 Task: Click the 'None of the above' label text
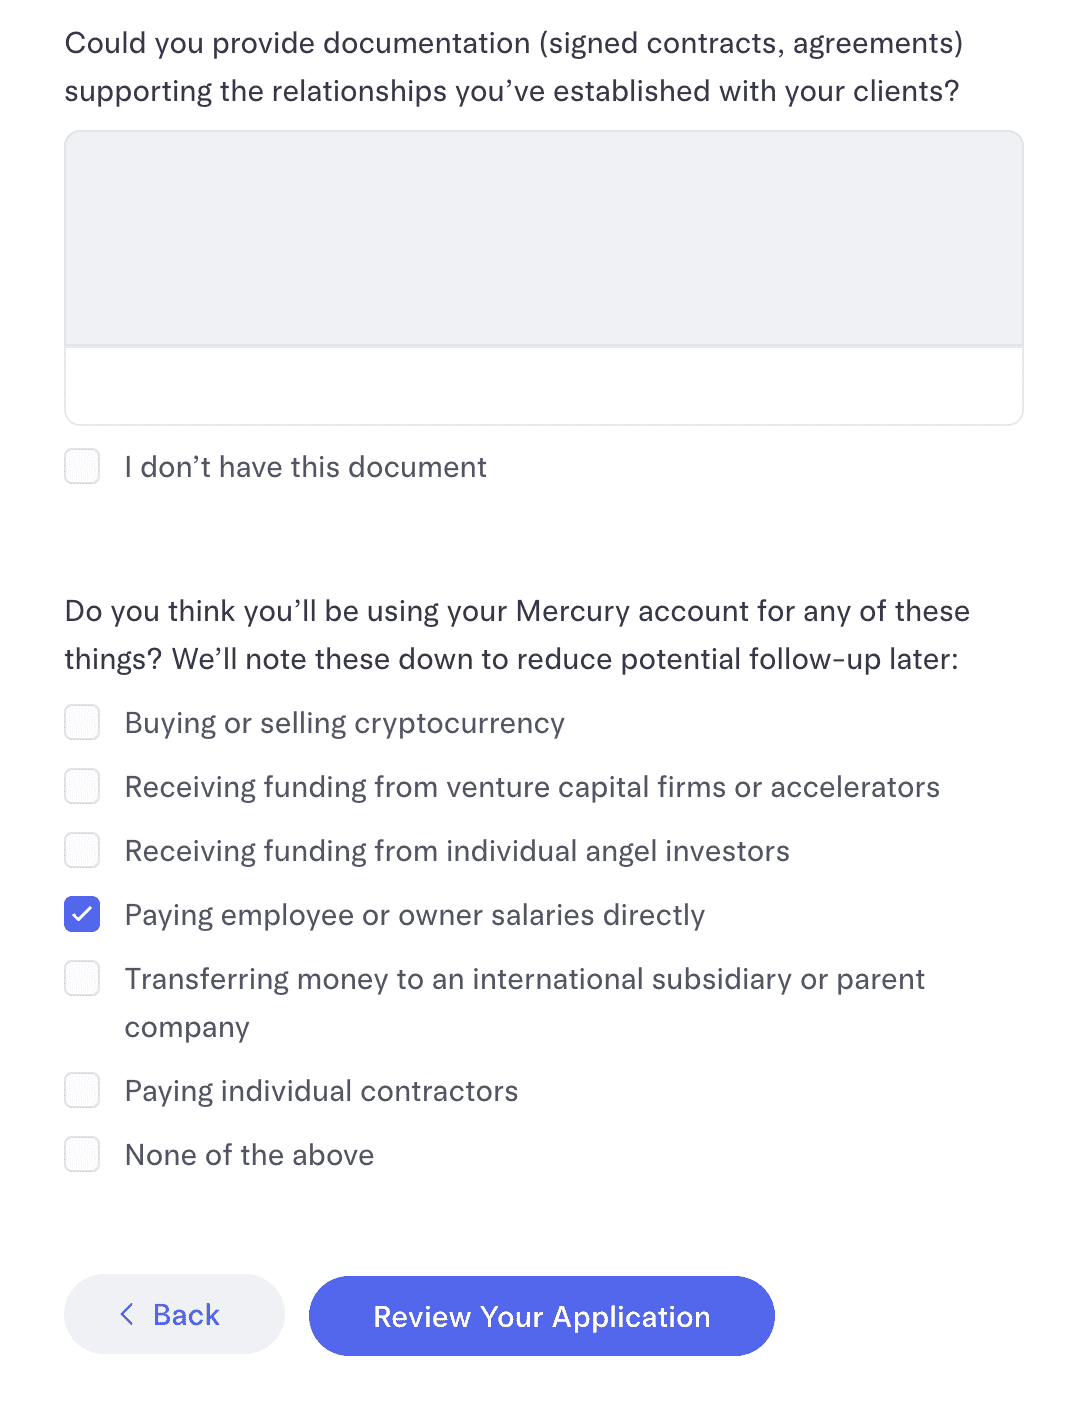(x=249, y=1155)
